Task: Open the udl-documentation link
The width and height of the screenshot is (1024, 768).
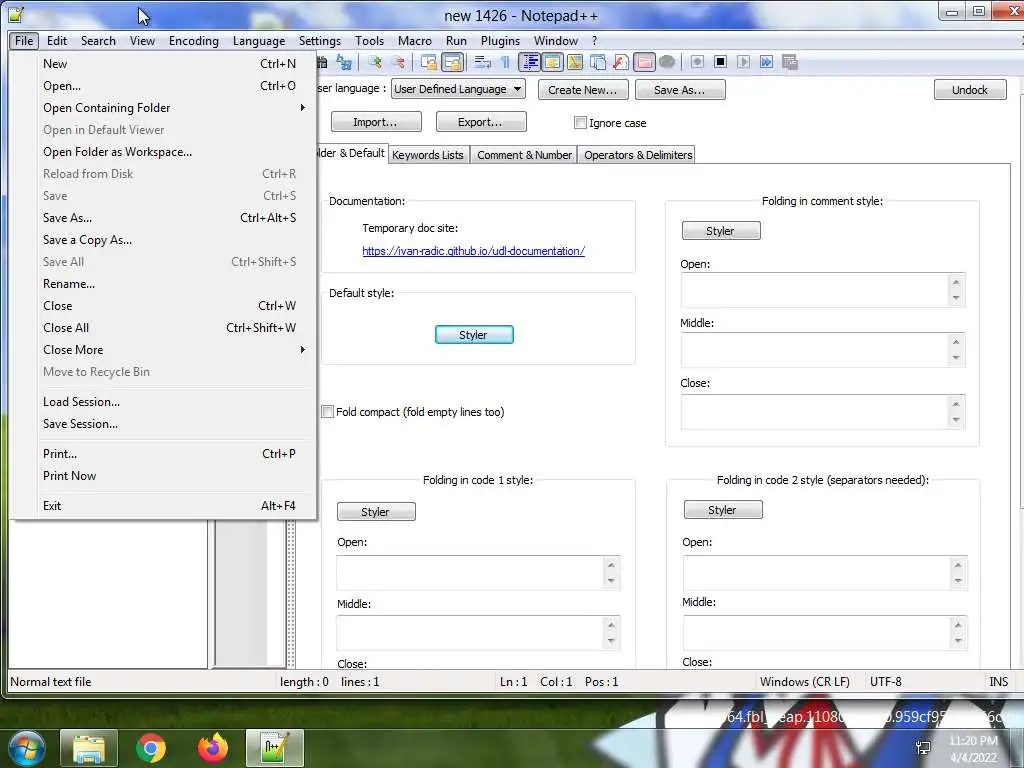Action: coord(473,251)
